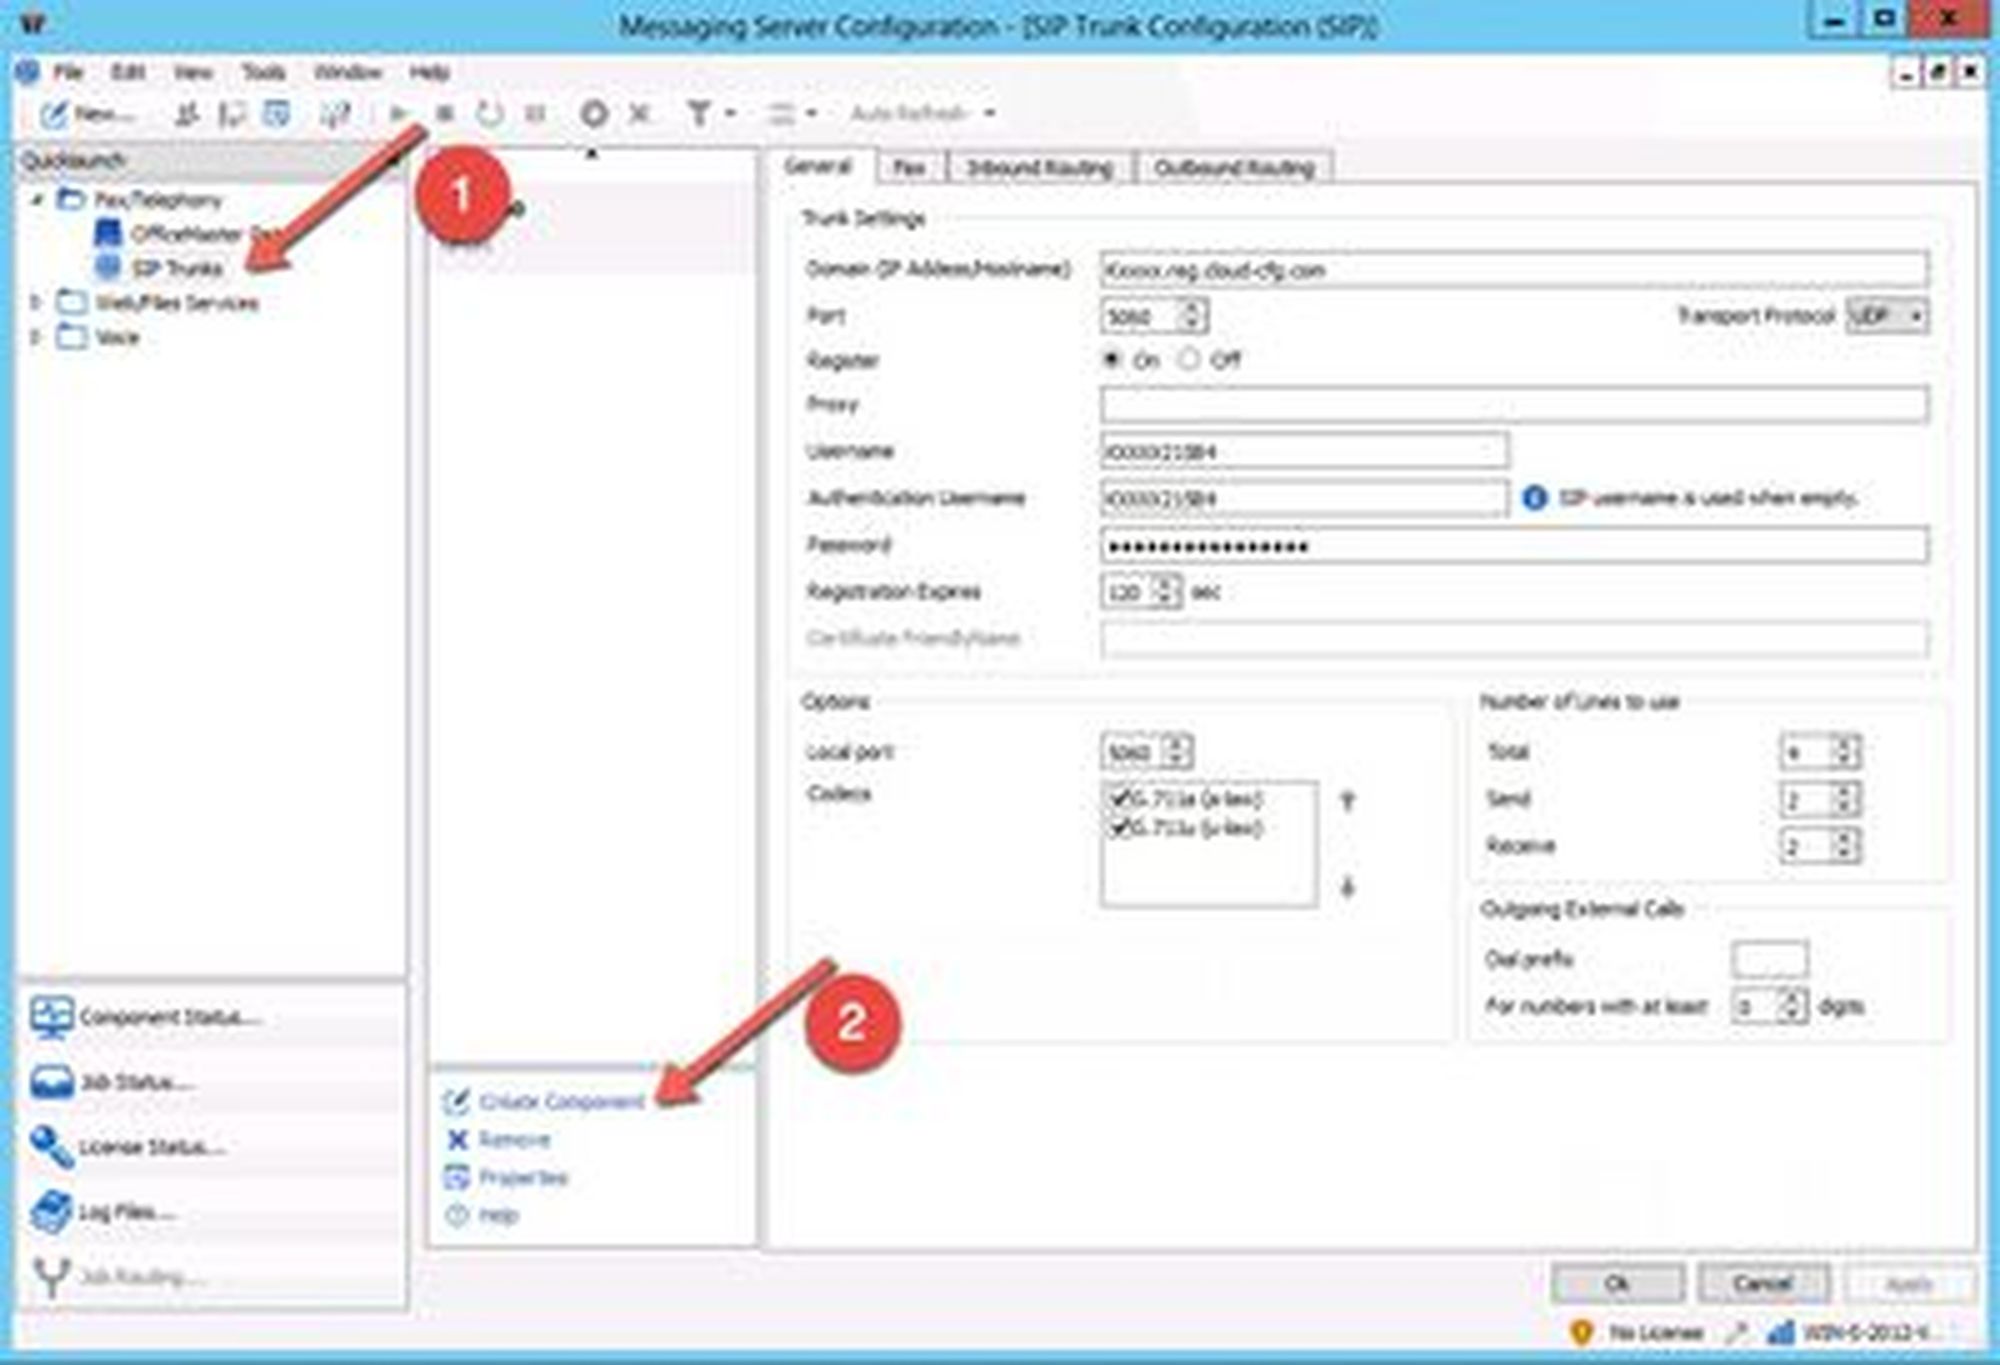Click the filter funnel toolbar icon
2000x1365 pixels.
pos(699,113)
